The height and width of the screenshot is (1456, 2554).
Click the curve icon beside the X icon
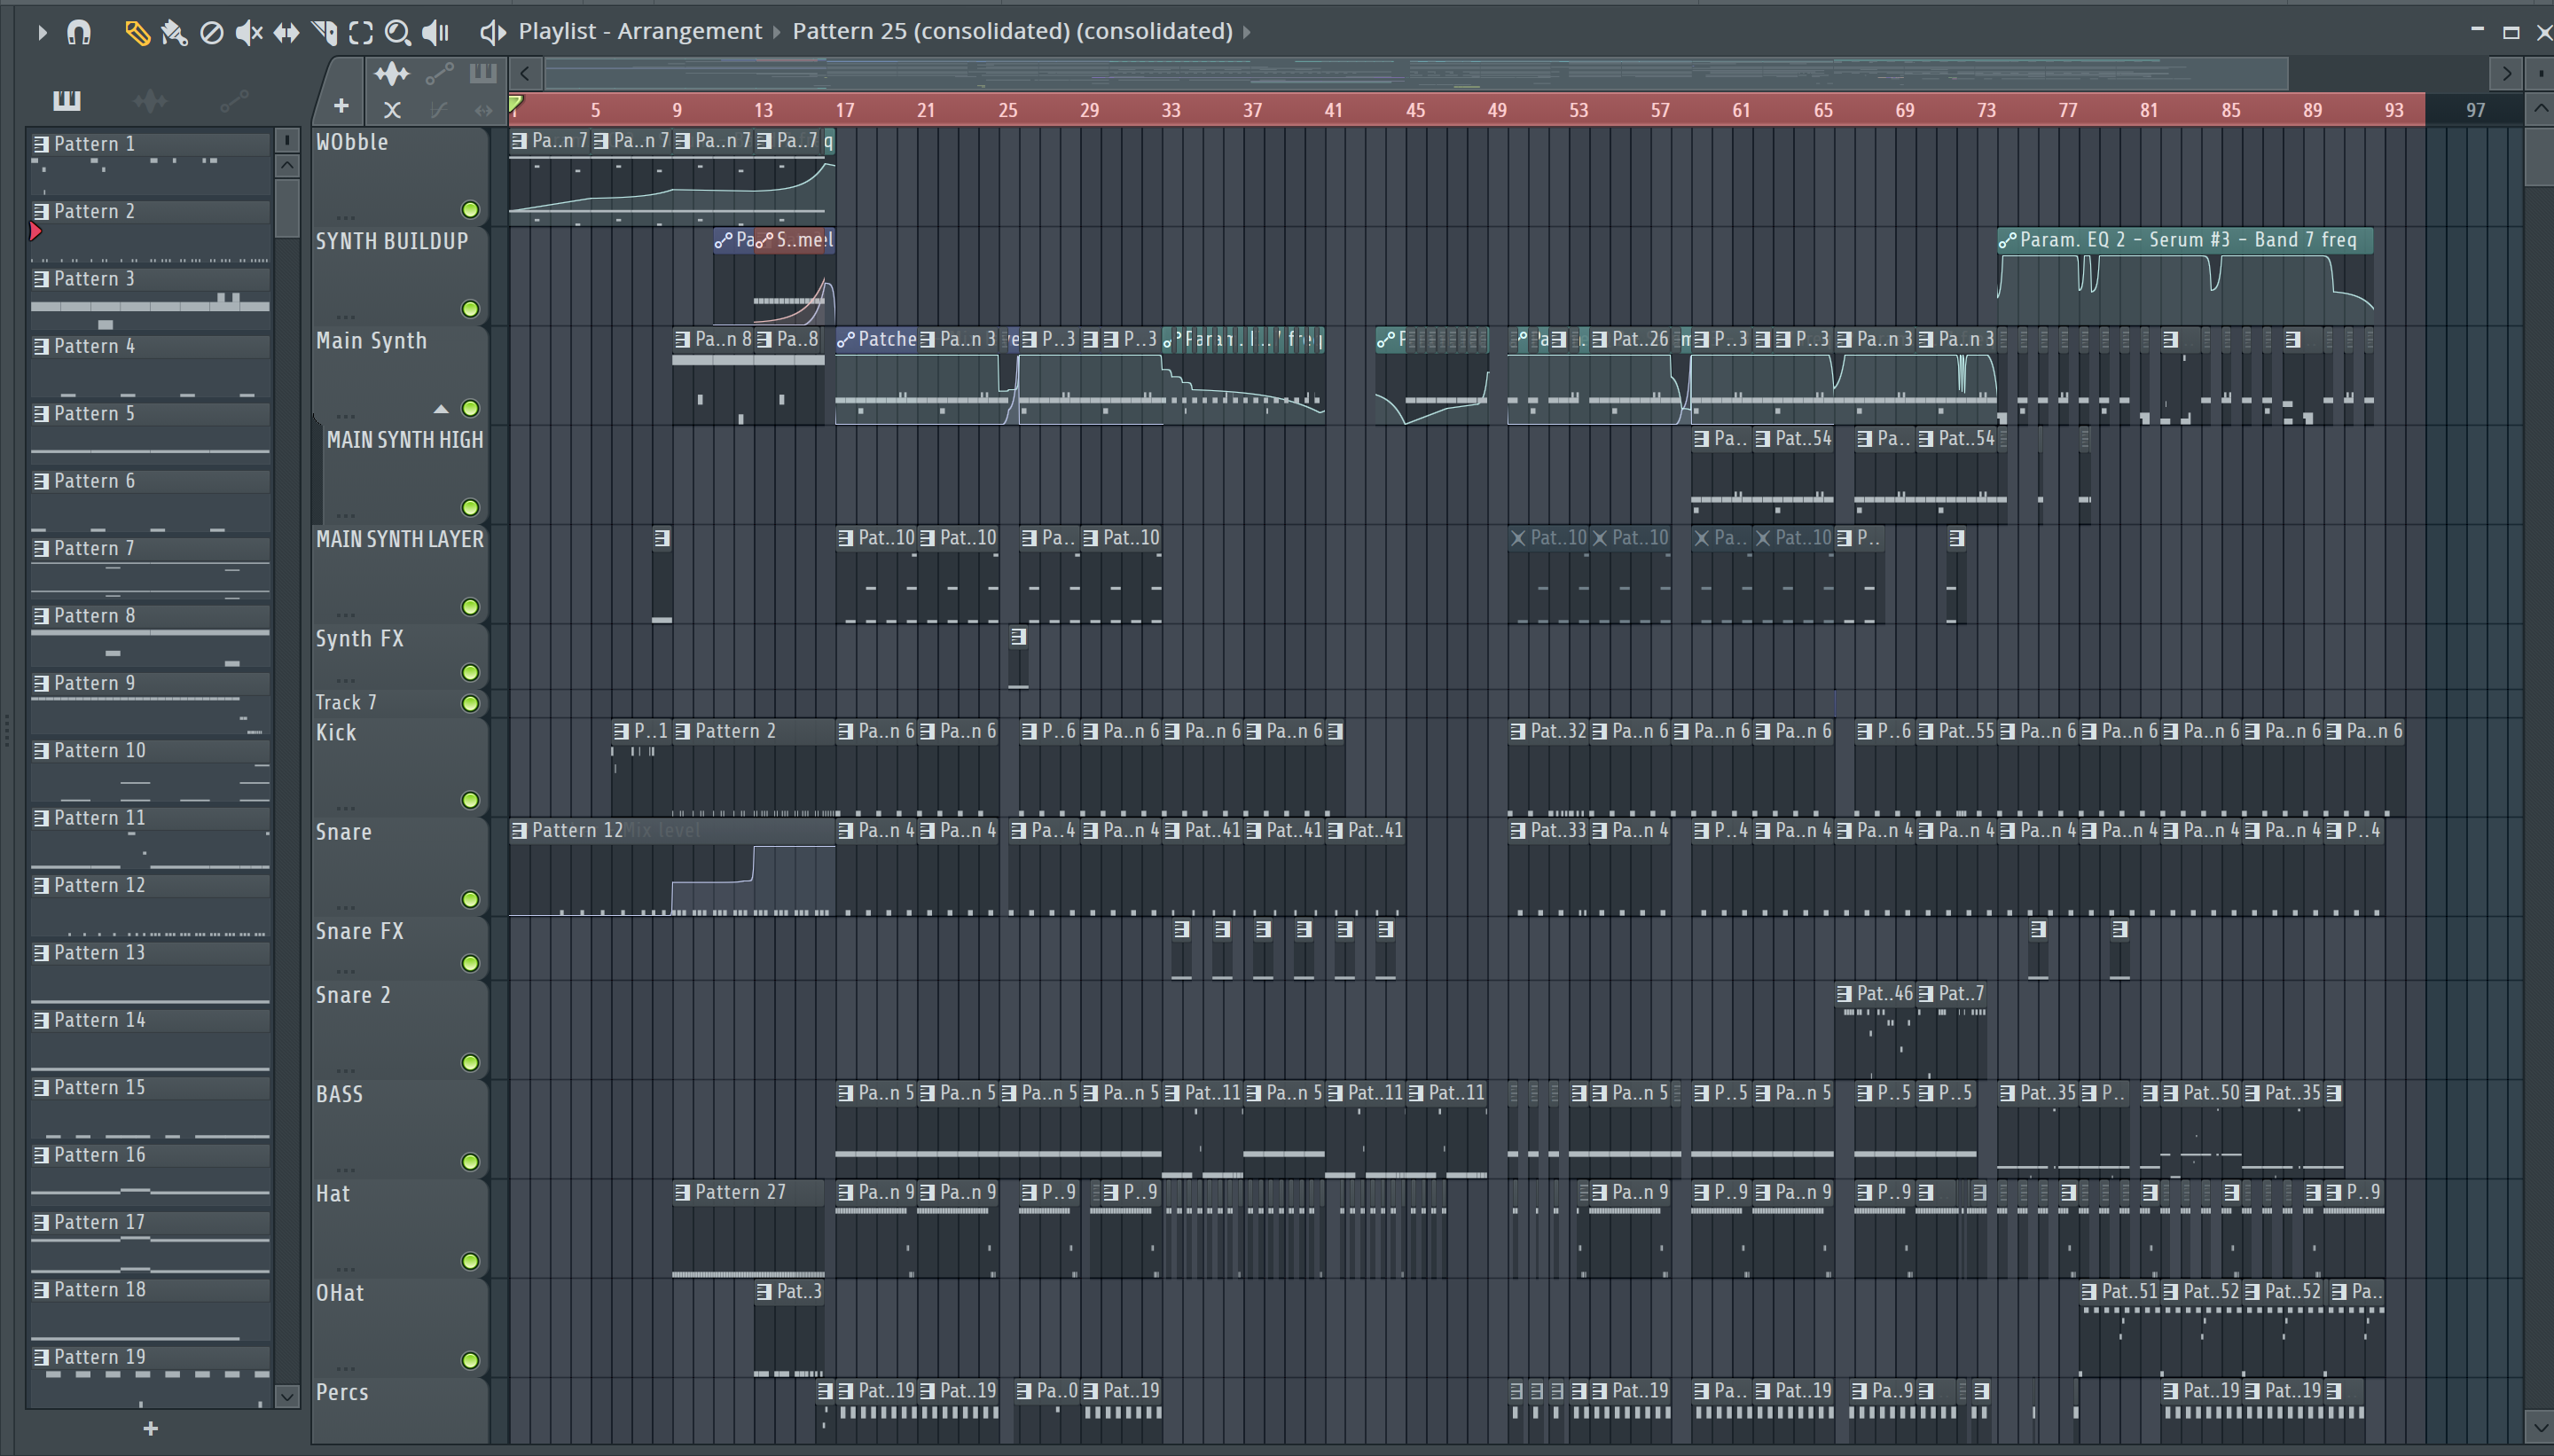pyautogui.click(x=438, y=110)
